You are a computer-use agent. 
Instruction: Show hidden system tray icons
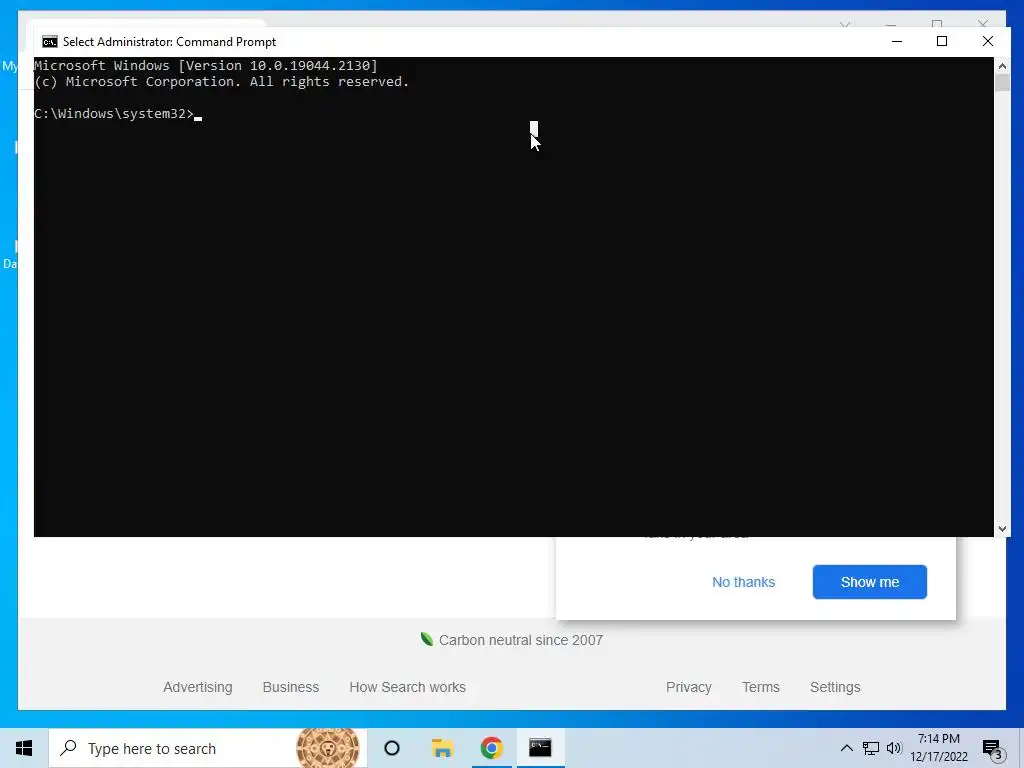pos(846,748)
